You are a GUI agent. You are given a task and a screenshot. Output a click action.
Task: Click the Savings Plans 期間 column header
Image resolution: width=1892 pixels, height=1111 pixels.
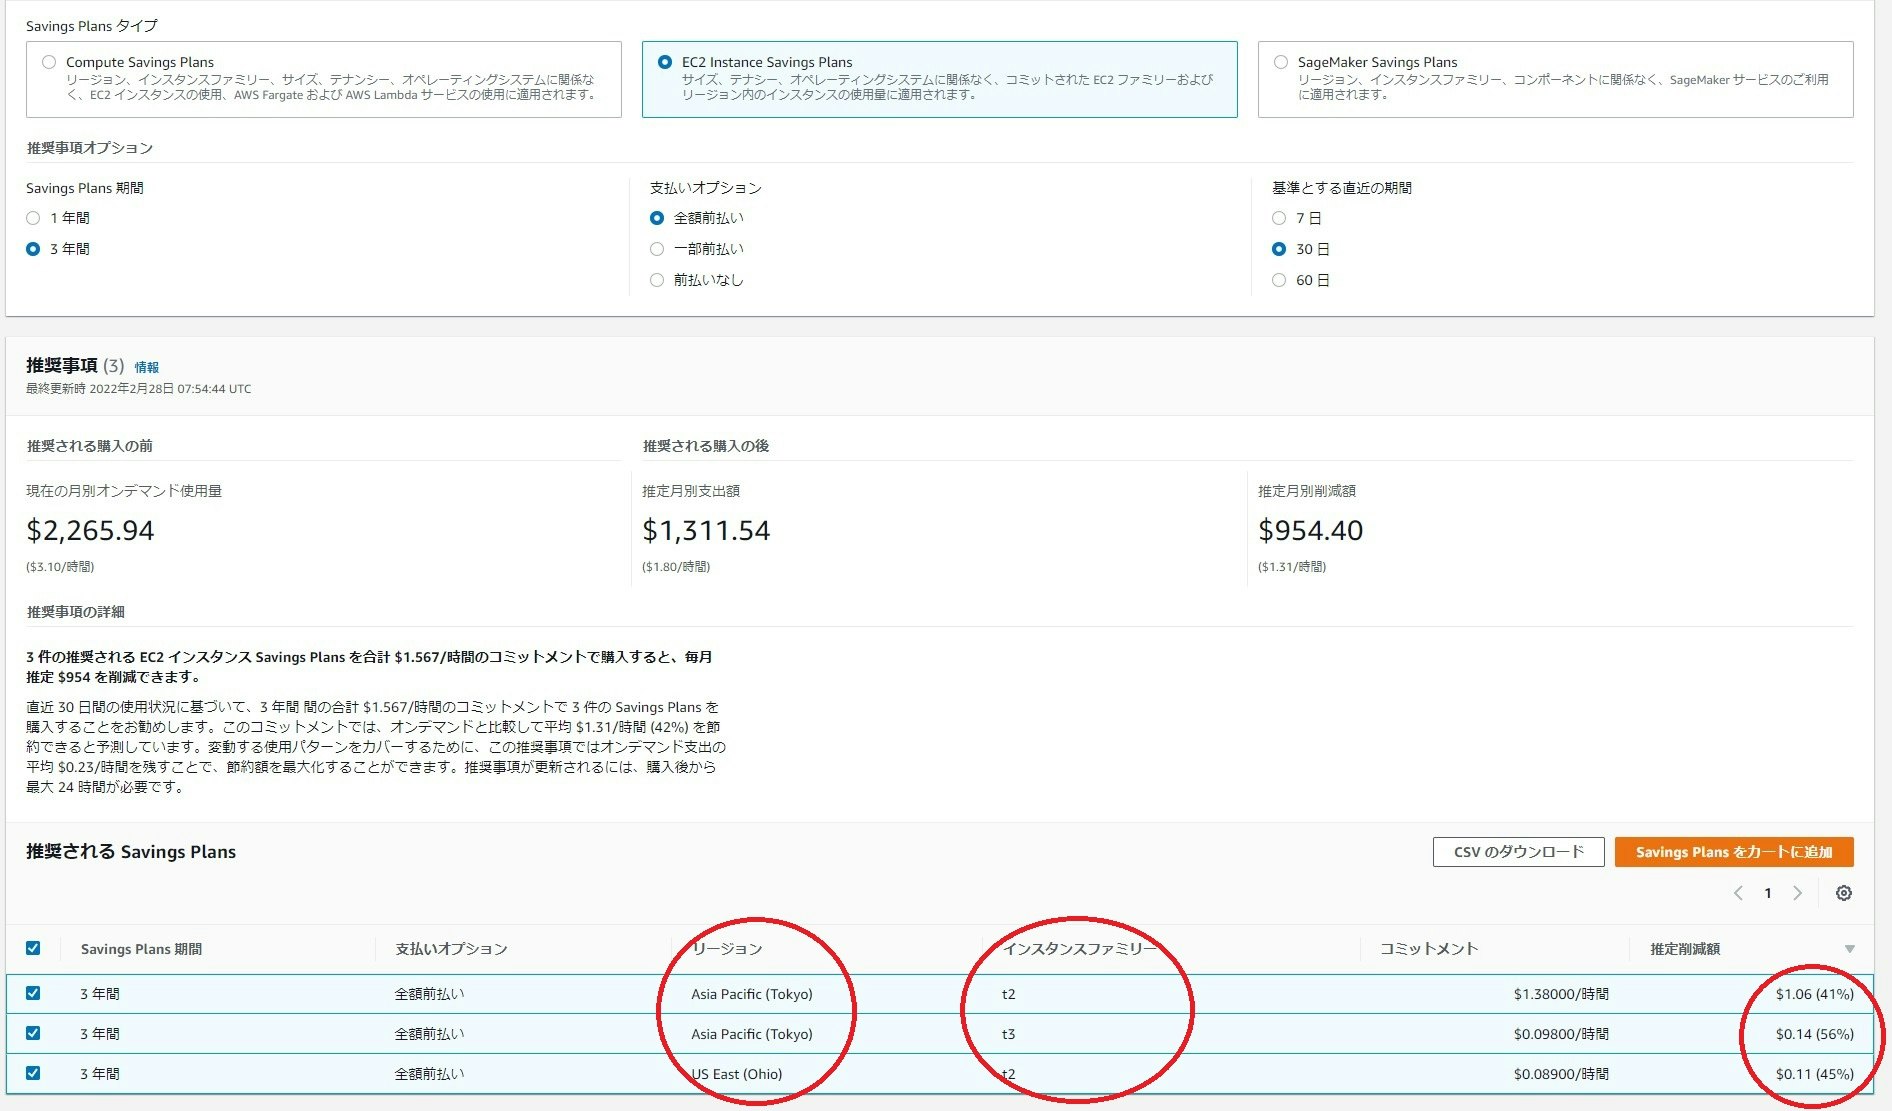coord(141,949)
